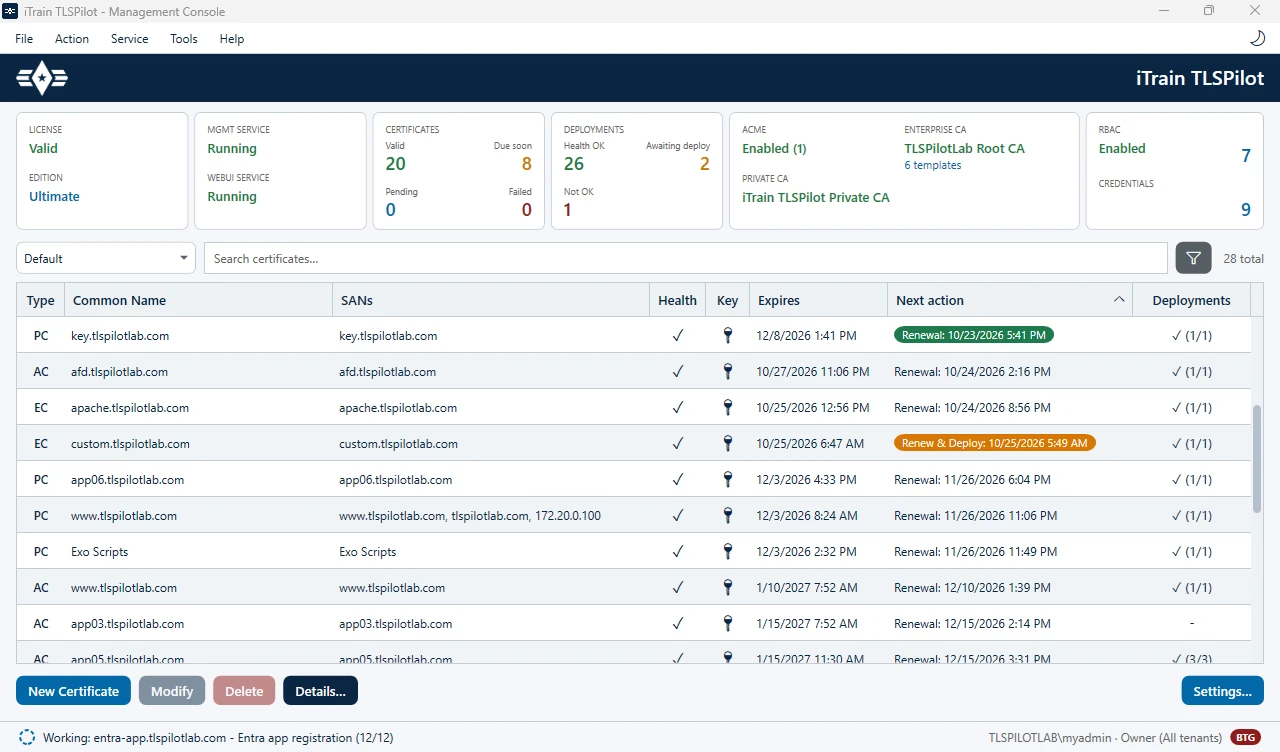Toggle sort arrow on Next action column
Image resolution: width=1280 pixels, height=752 pixels.
(x=1119, y=300)
